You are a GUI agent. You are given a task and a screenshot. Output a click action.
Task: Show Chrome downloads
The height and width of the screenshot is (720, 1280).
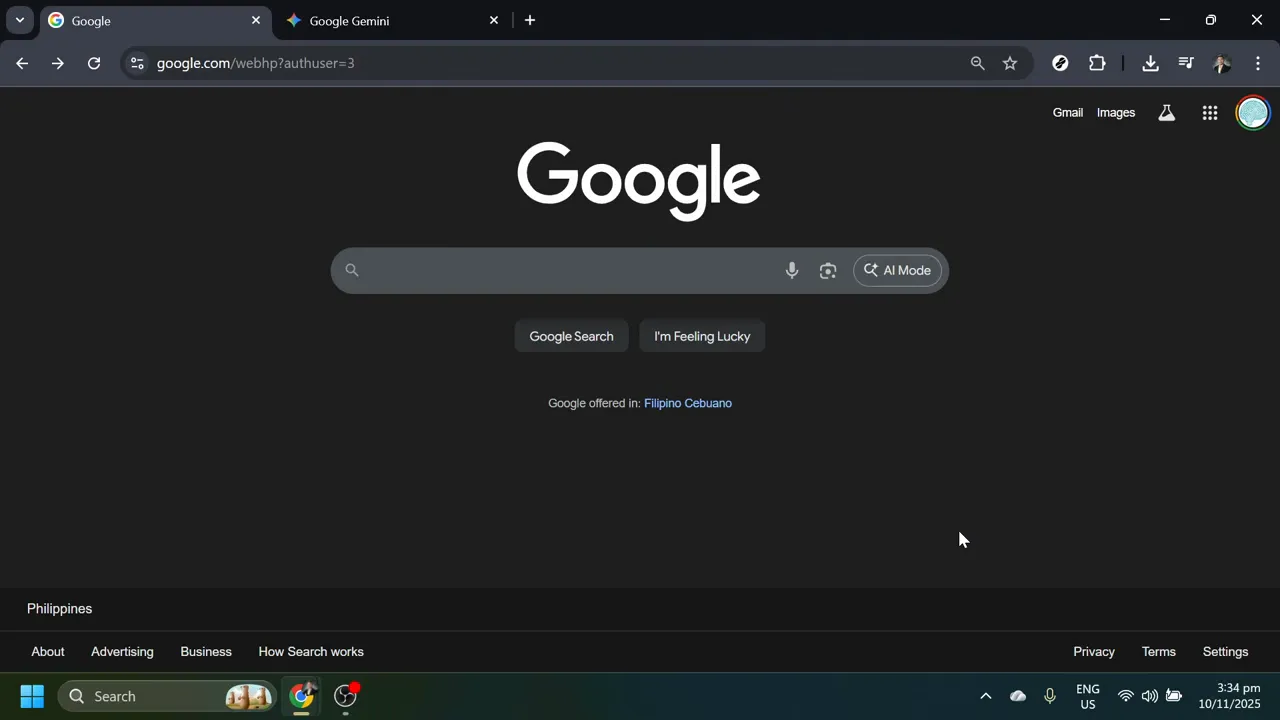coord(1150,63)
